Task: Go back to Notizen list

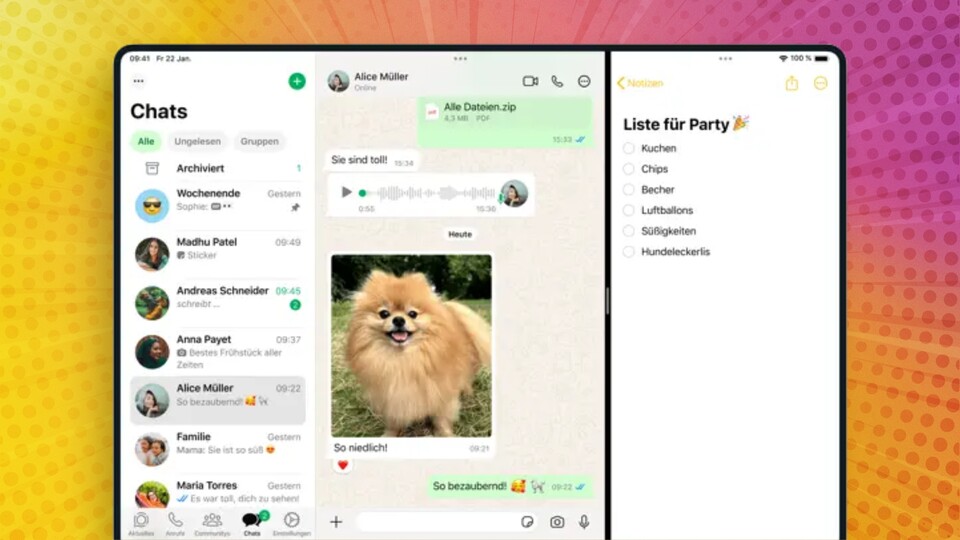Action: (x=640, y=84)
